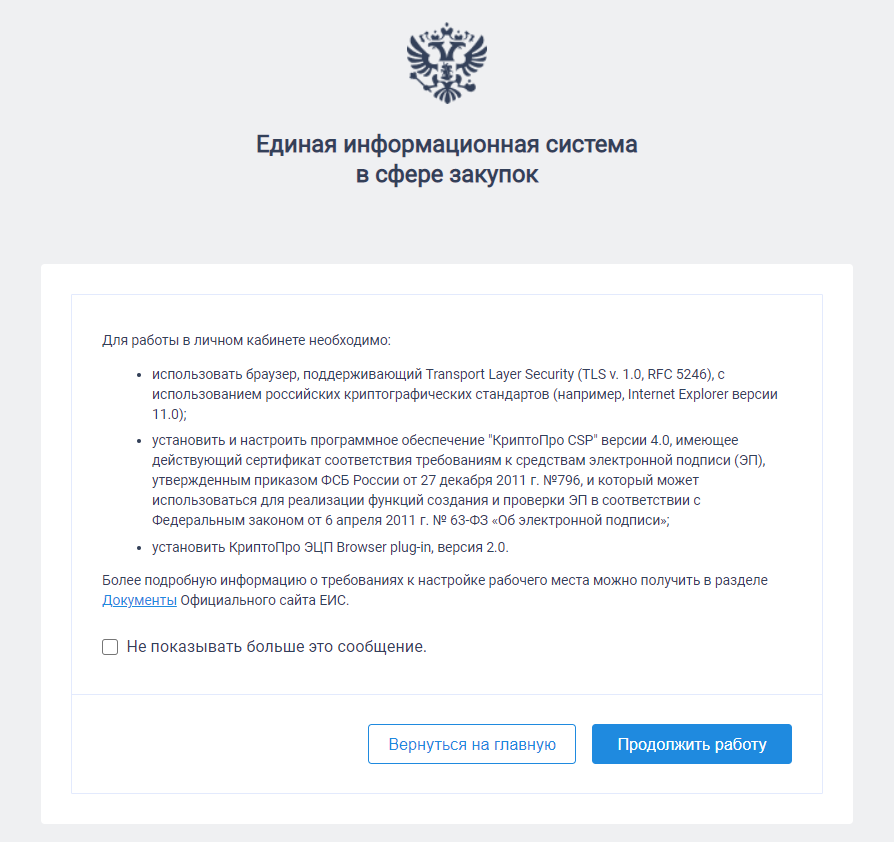This screenshot has width=894, height=842.
Task: Click the double-headed eagle emblem
Action: coord(446,60)
